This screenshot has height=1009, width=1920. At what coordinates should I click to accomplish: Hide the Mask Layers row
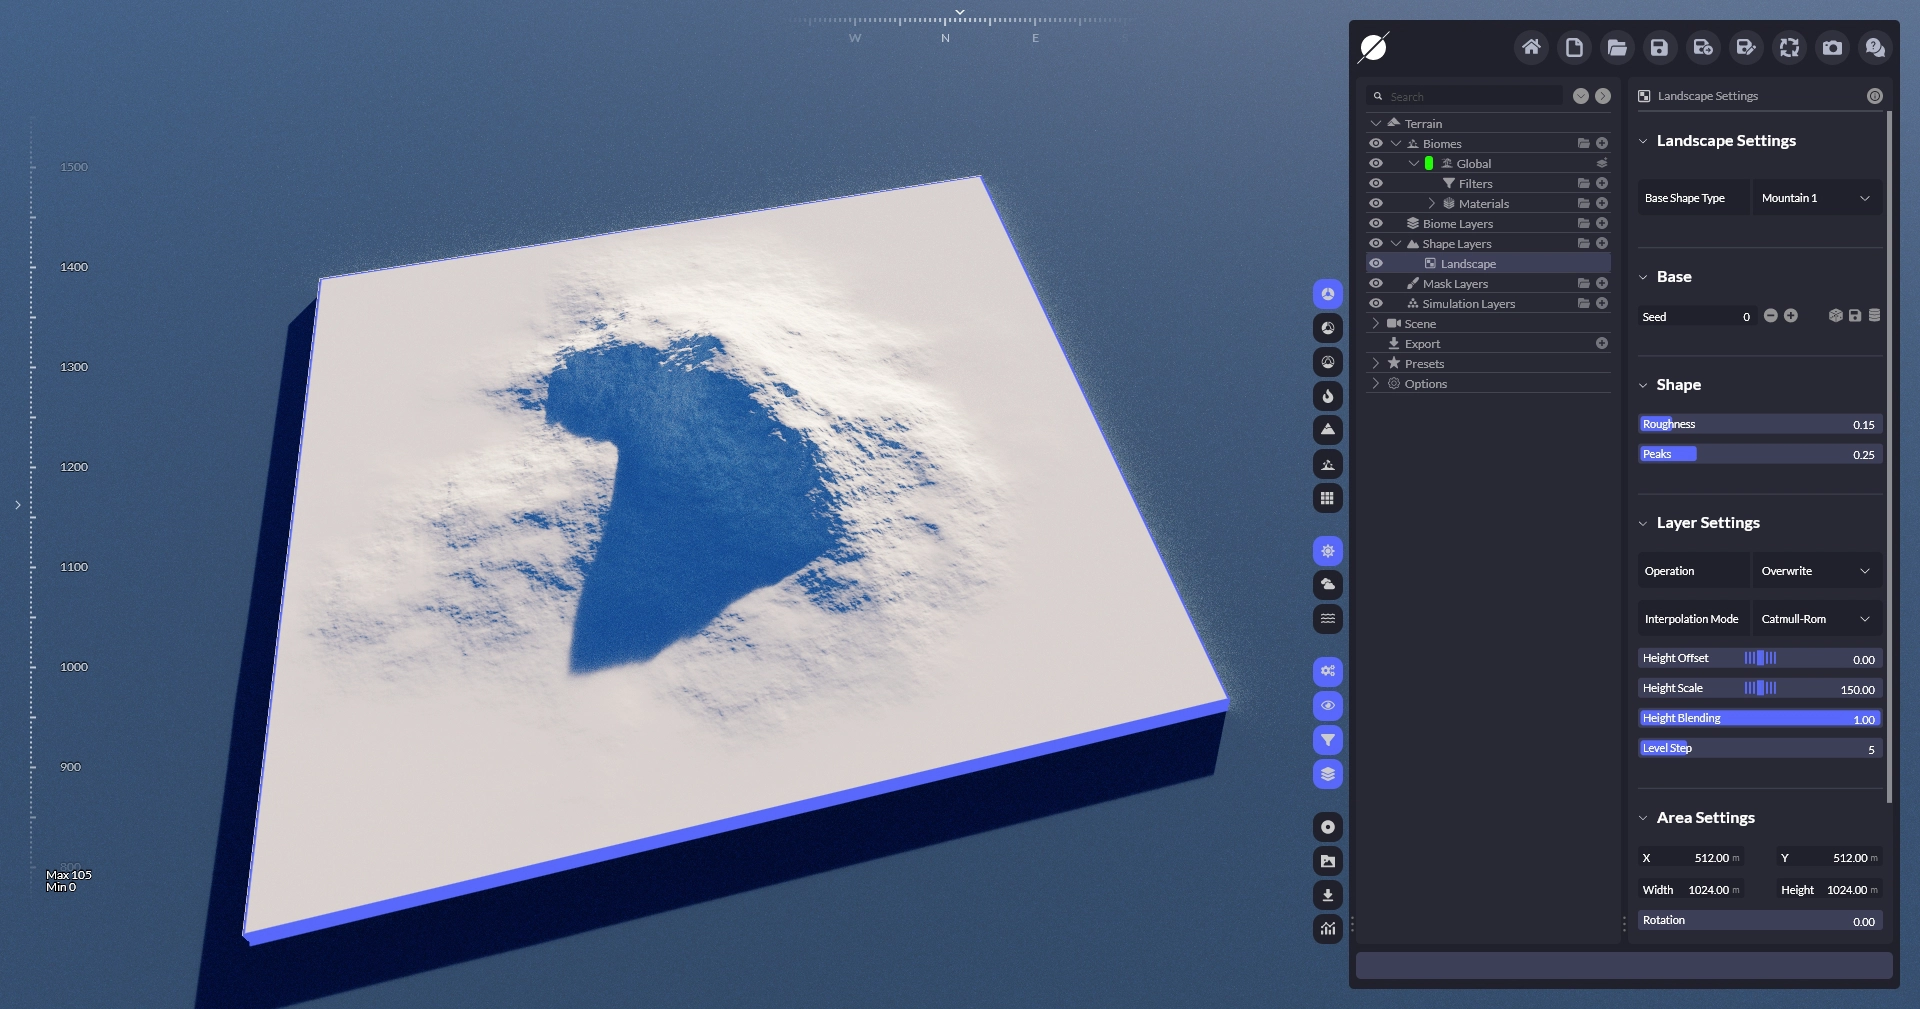(x=1376, y=283)
